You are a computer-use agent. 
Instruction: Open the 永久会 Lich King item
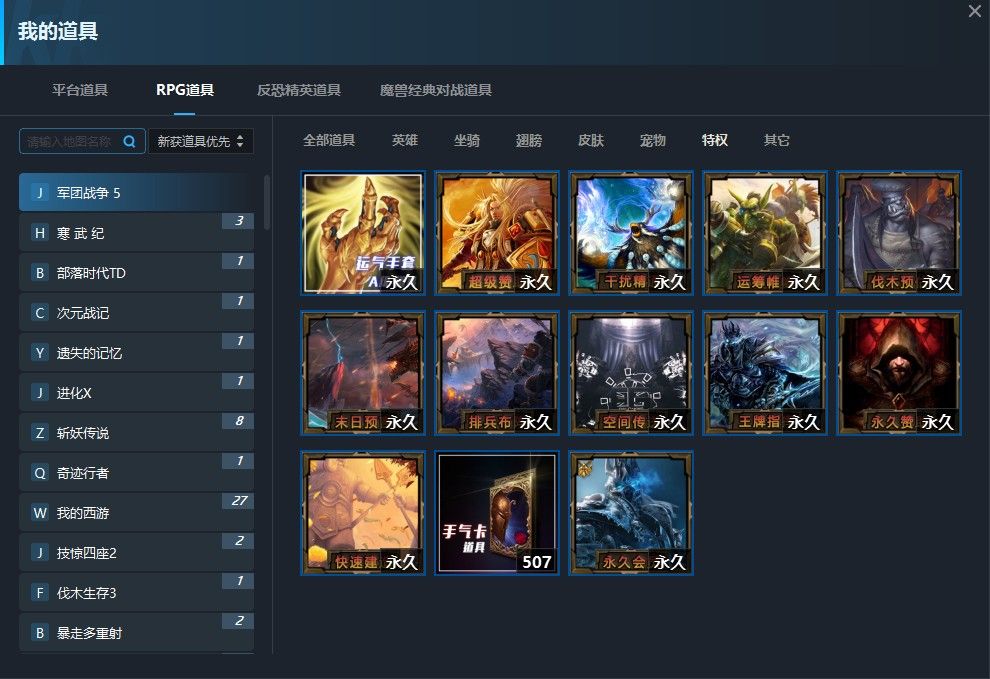(x=630, y=512)
